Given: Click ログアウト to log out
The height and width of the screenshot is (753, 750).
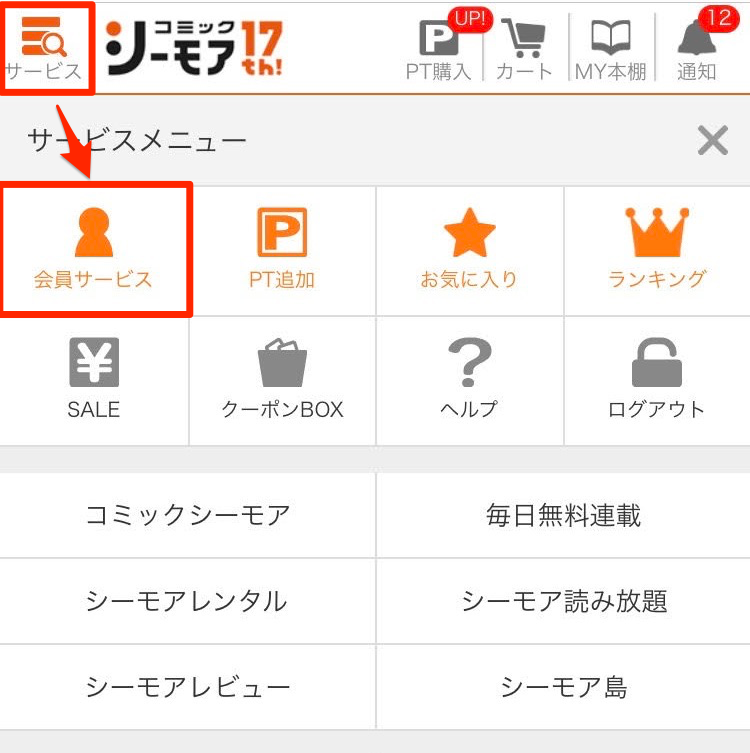Looking at the screenshot, I should 657,381.
